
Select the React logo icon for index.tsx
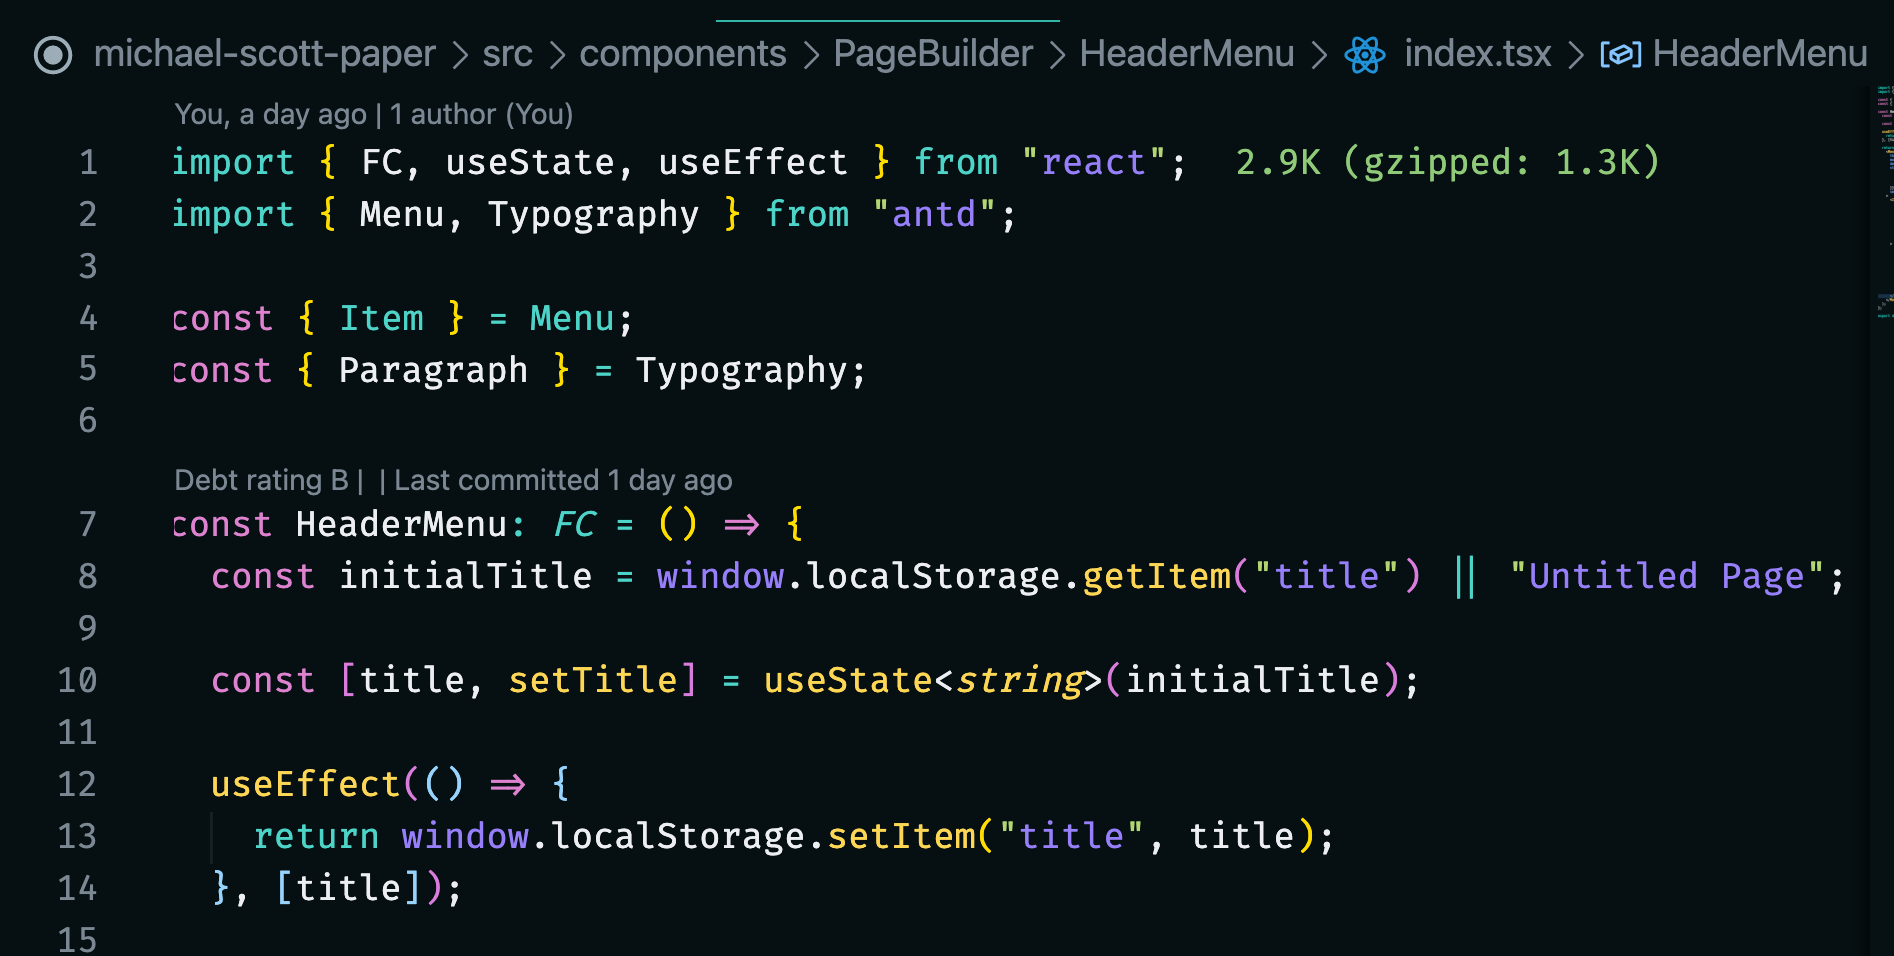click(x=1365, y=56)
